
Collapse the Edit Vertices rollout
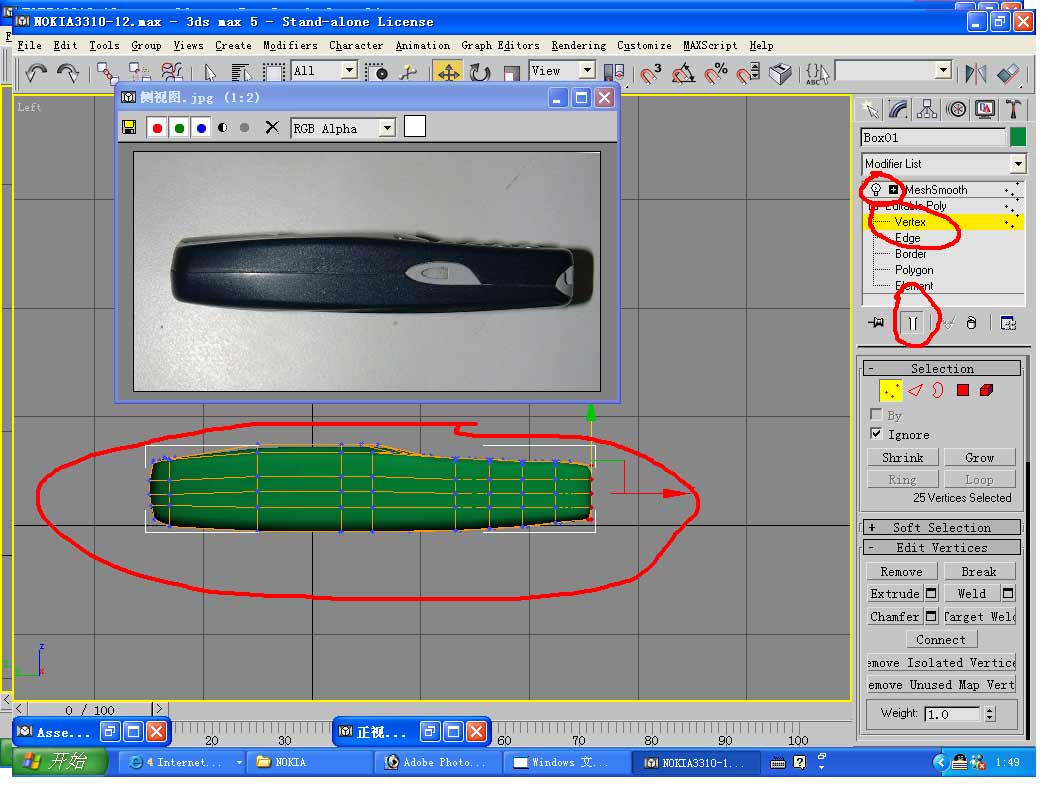941,547
